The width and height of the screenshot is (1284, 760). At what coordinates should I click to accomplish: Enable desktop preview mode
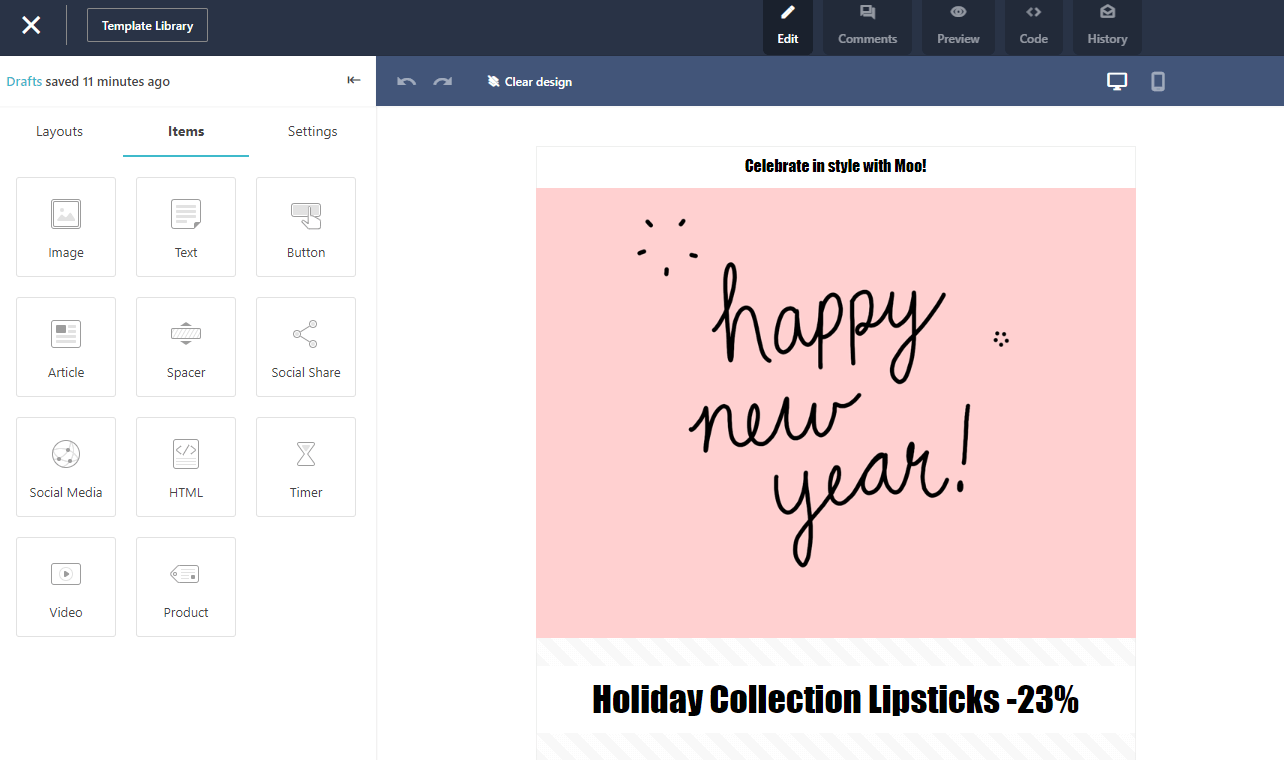(1117, 81)
